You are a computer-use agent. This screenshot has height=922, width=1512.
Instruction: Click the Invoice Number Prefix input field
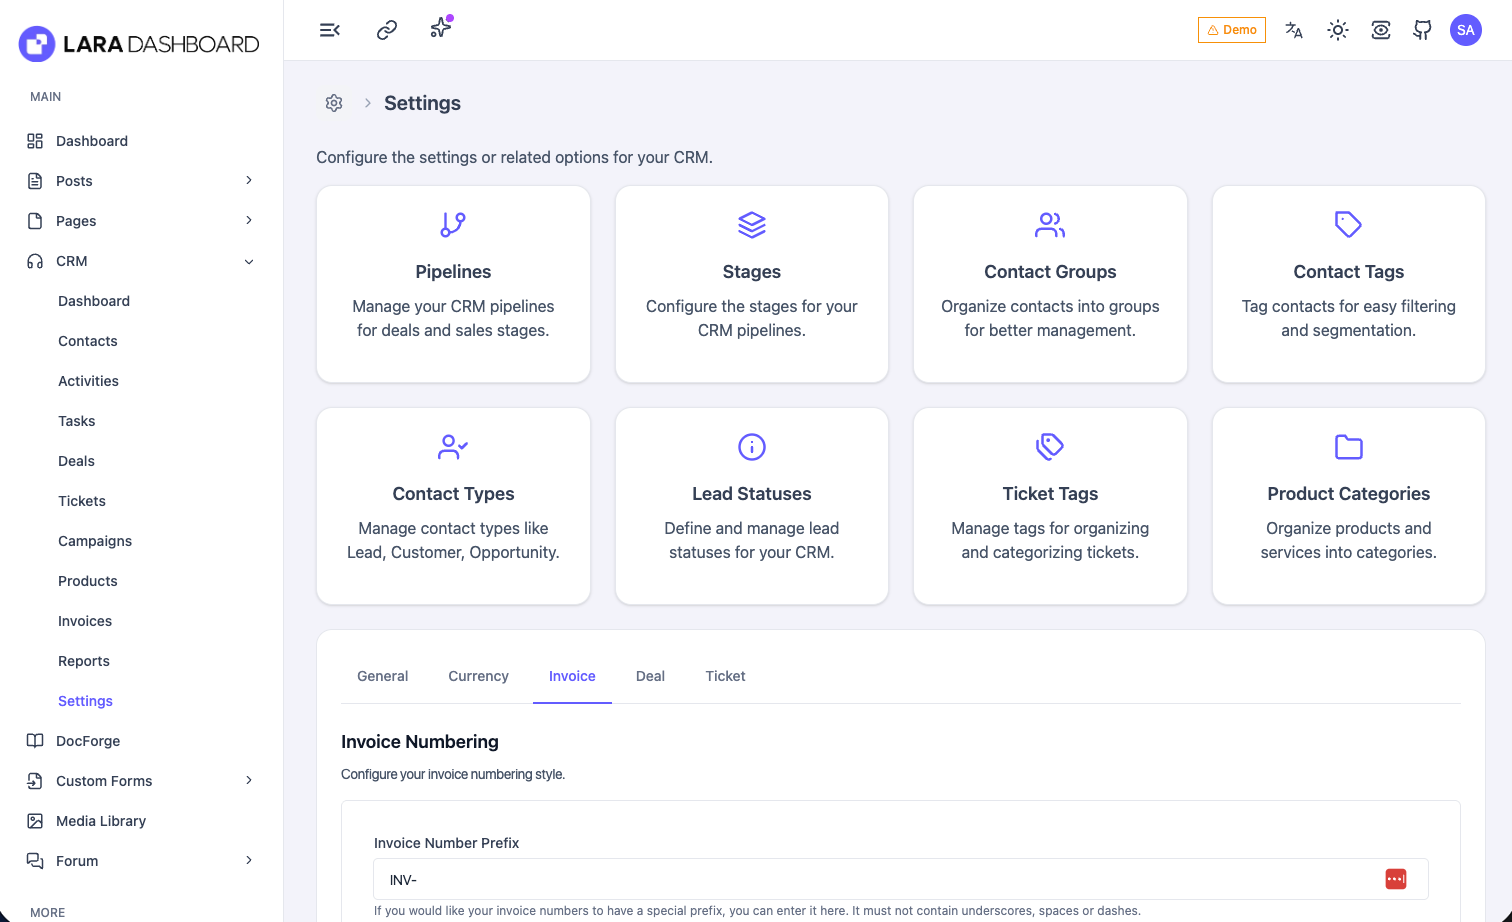[x=870, y=880]
